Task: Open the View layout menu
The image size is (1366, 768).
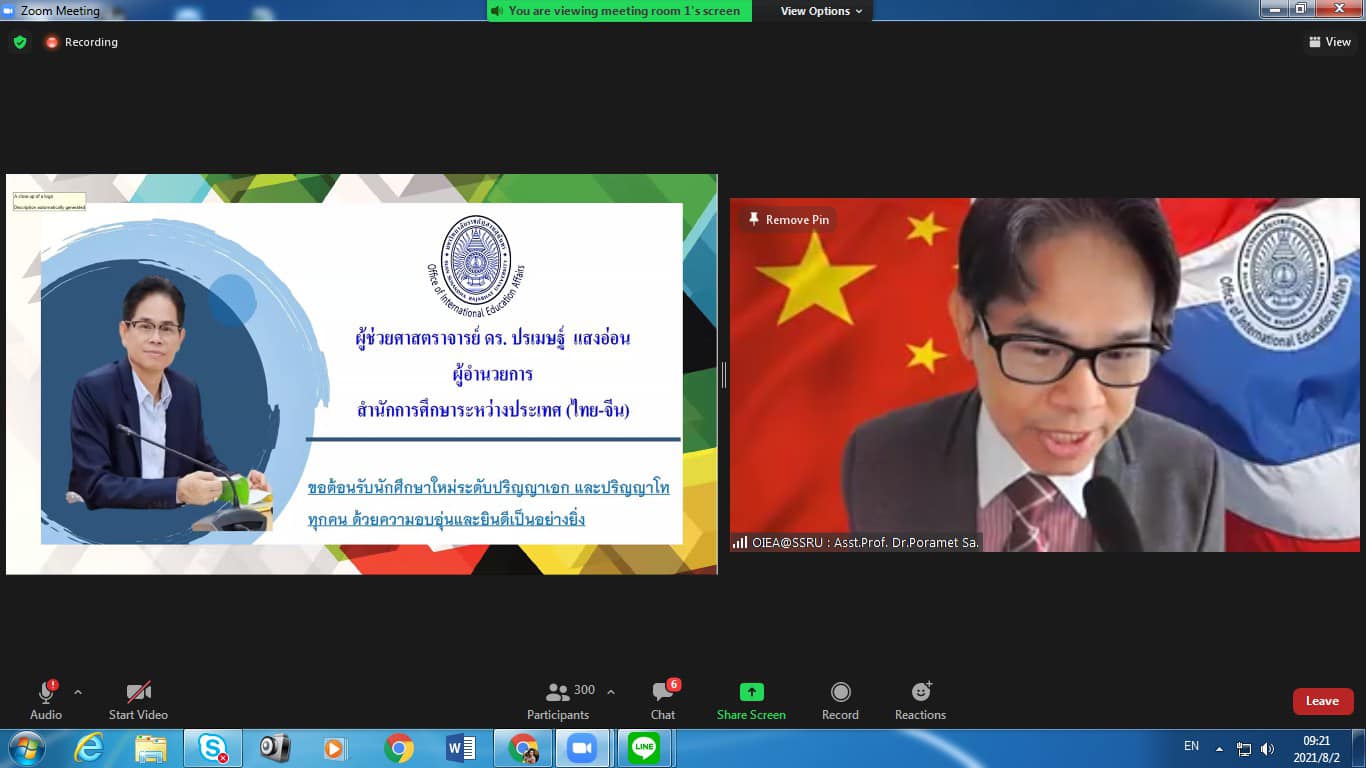Action: point(1330,42)
